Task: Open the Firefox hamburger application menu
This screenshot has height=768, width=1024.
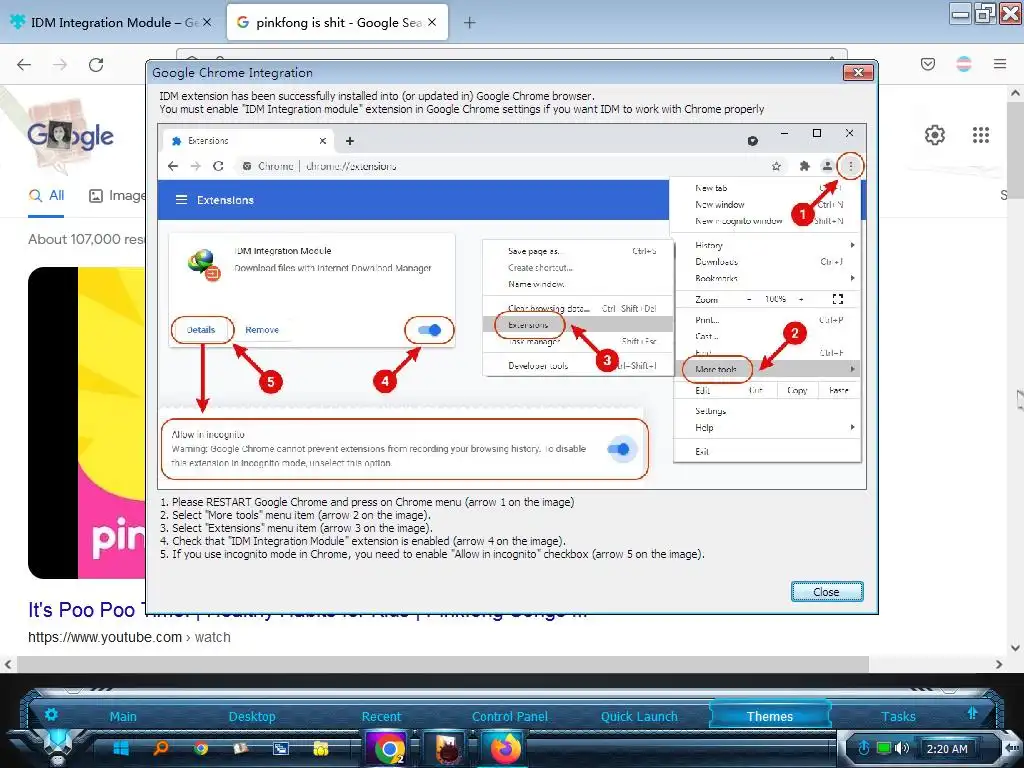Action: [1000, 64]
